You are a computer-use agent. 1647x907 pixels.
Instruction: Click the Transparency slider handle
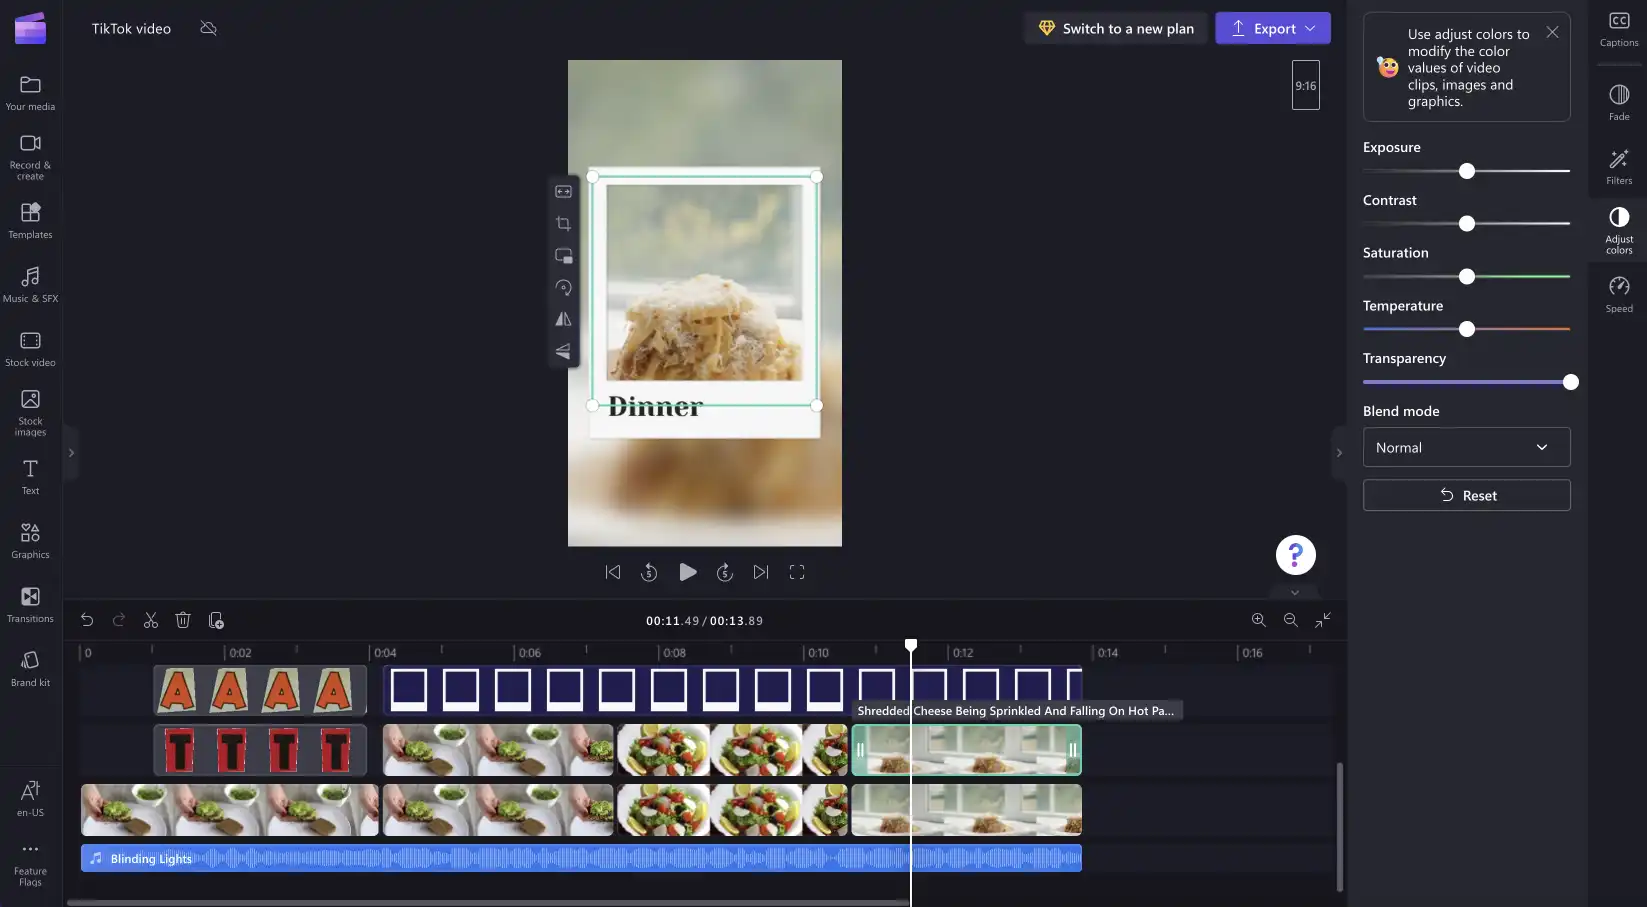1570,382
